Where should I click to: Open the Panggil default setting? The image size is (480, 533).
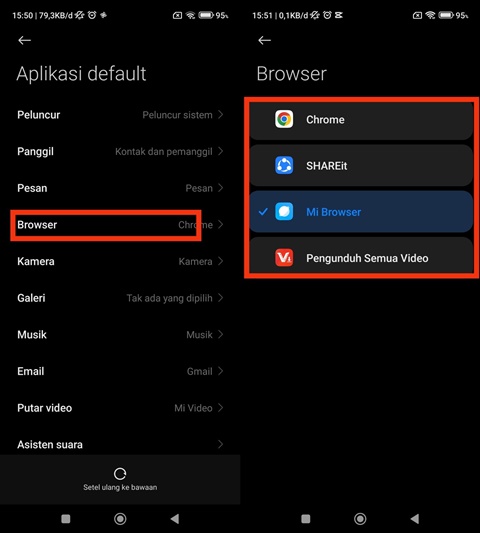[120, 151]
